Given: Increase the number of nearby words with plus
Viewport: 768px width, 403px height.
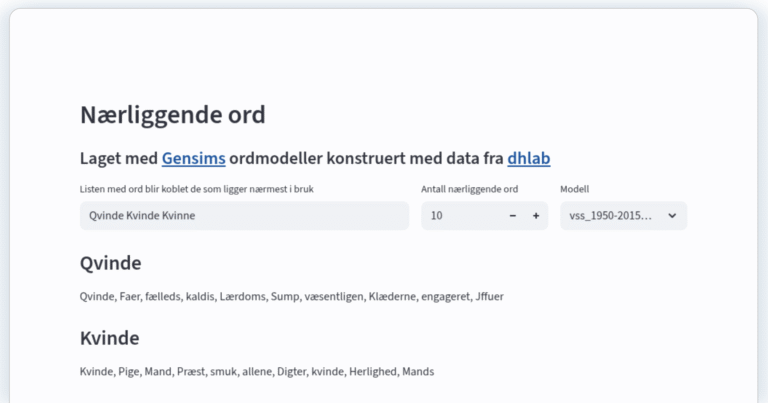Looking at the screenshot, I should tap(536, 216).
